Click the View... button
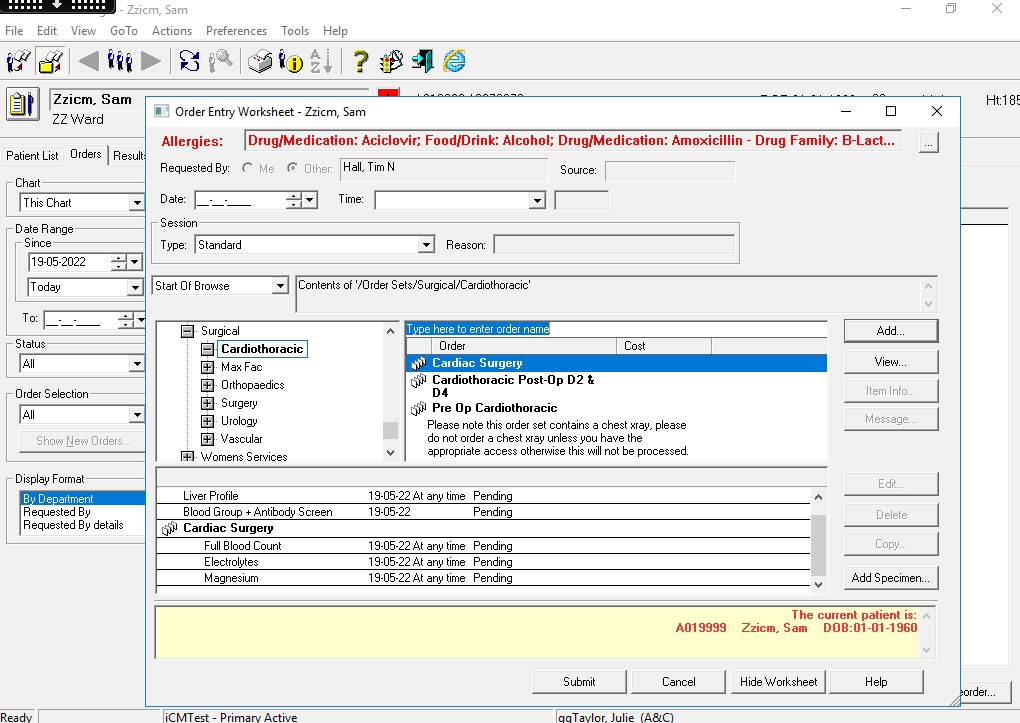Screen dimensions: 1020x723 (891, 362)
